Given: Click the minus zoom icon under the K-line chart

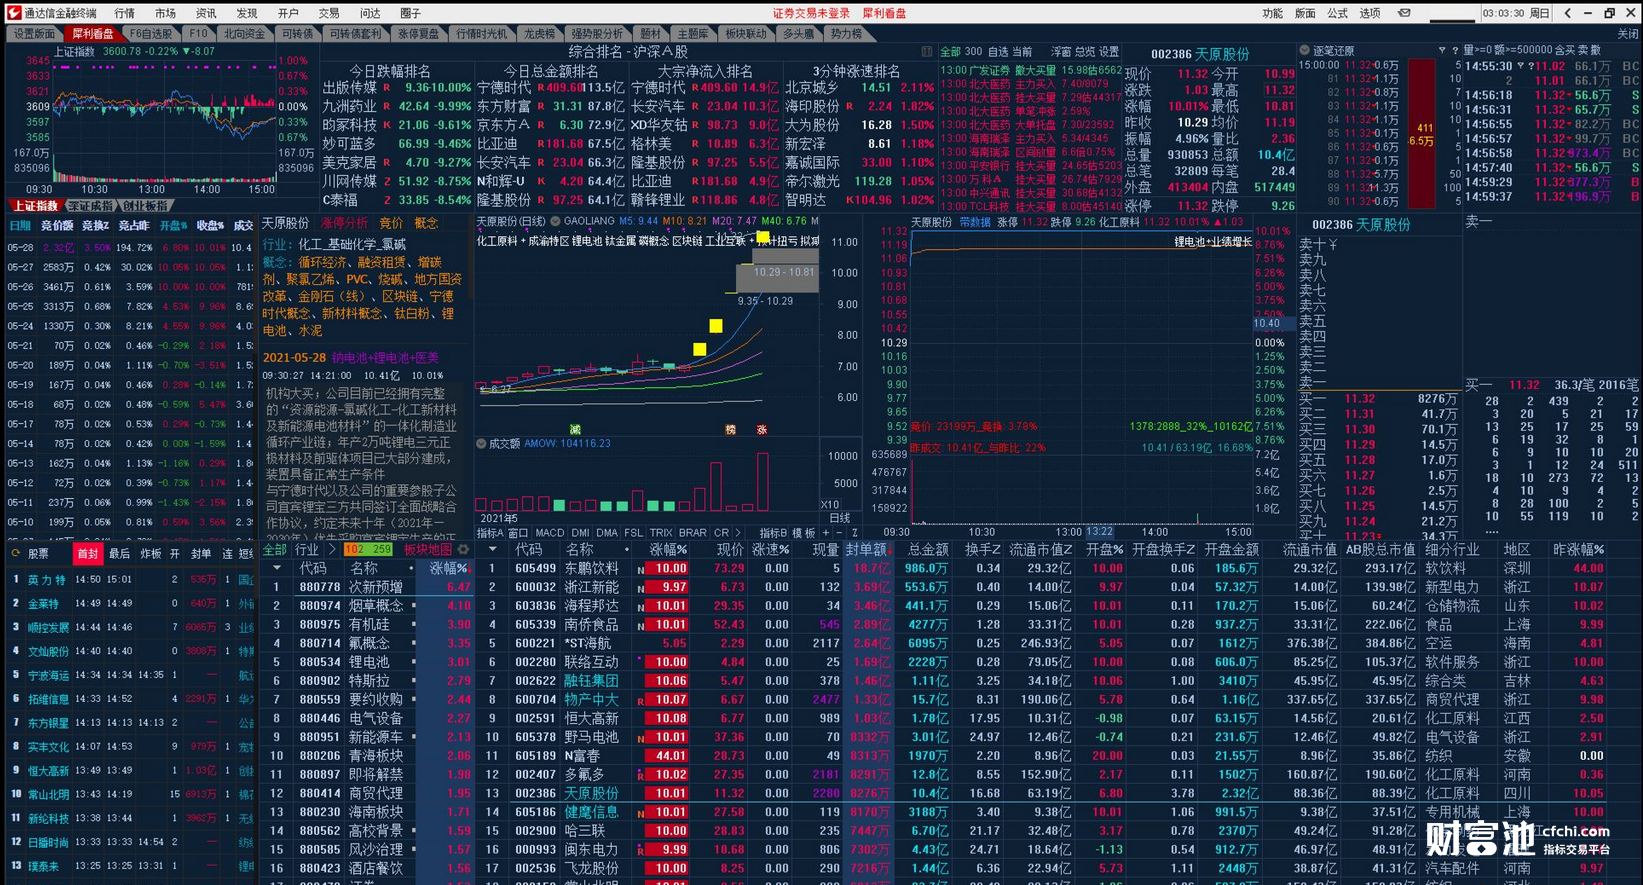Looking at the screenshot, I should tap(840, 533).
